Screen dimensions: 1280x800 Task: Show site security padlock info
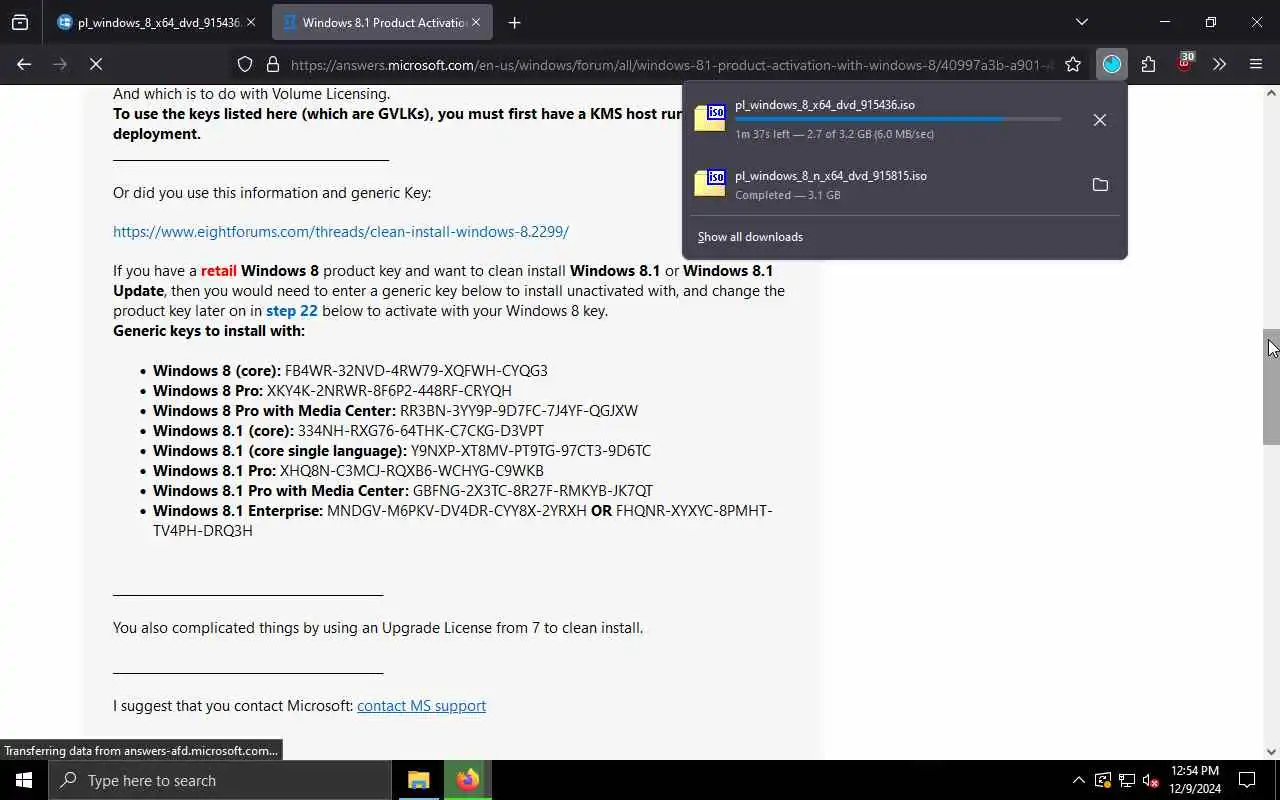272,65
